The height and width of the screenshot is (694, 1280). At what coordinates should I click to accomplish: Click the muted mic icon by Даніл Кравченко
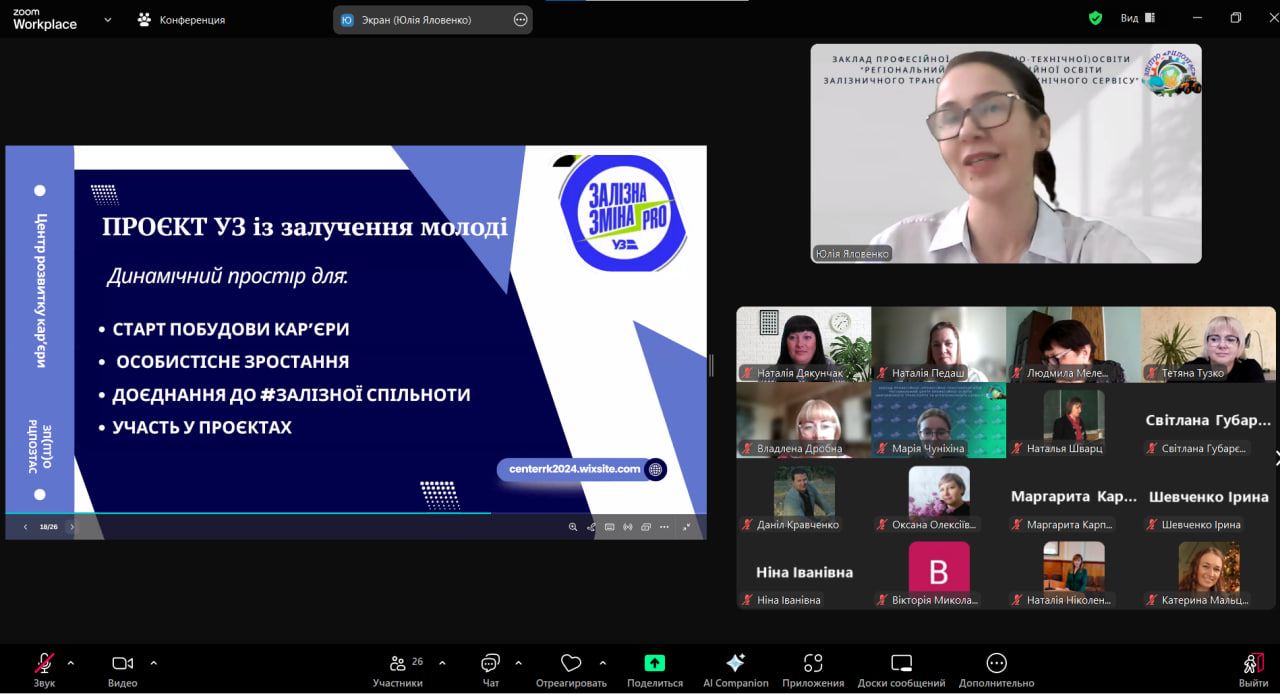(747, 524)
